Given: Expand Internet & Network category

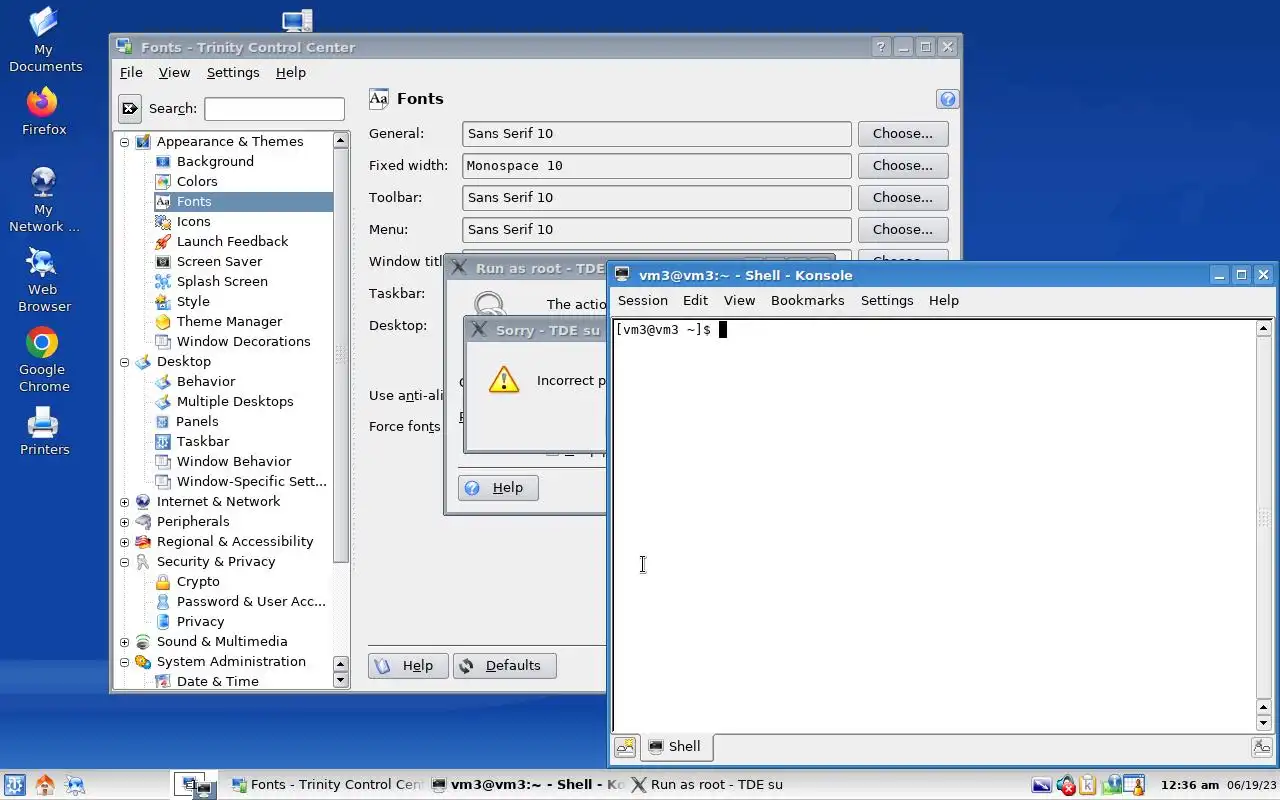Looking at the screenshot, I should click(125, 501).
